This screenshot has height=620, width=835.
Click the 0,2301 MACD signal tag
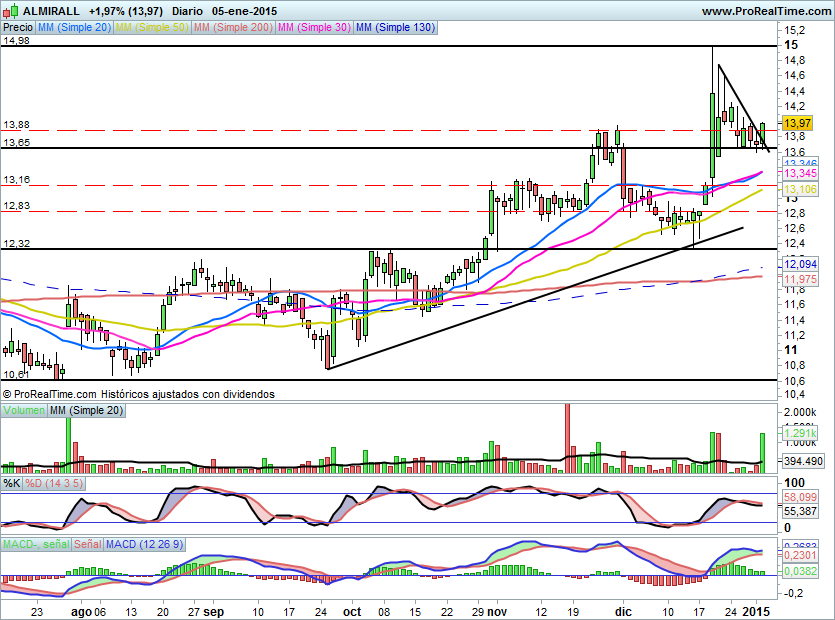(800, 555)
